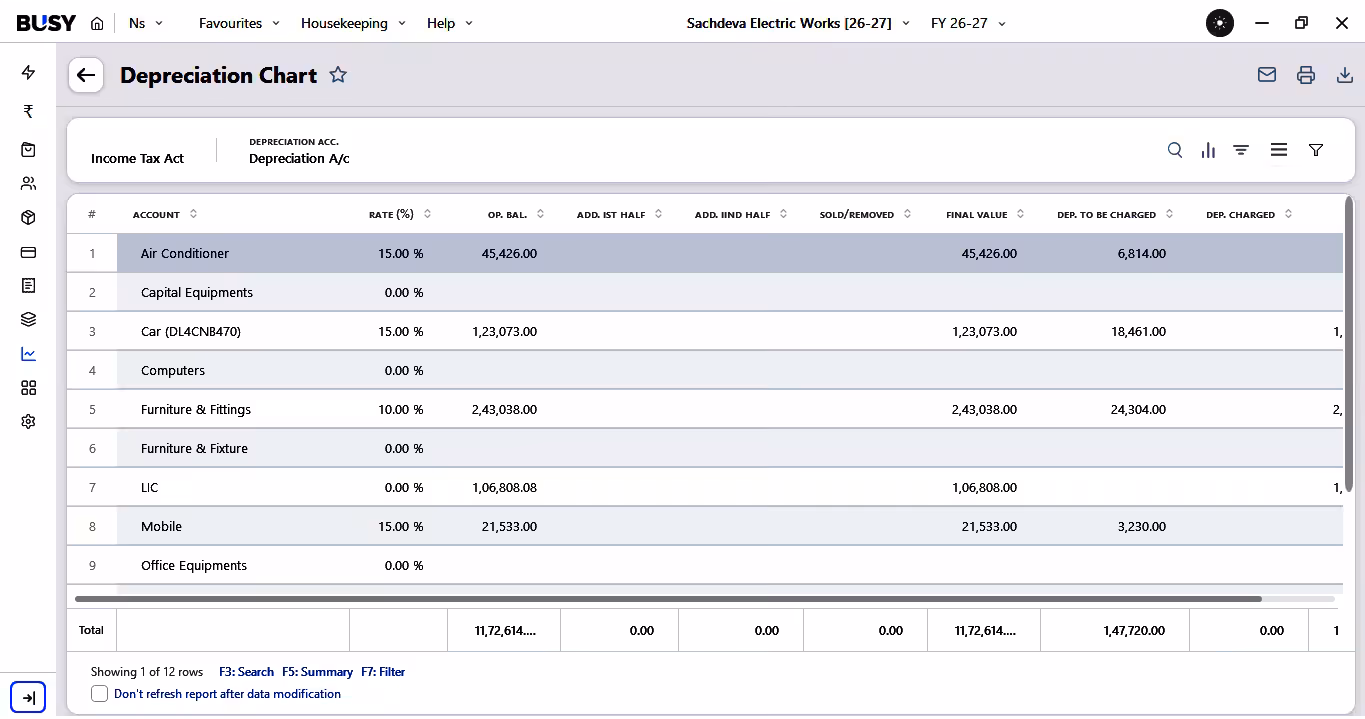Click the 24,304.00 depreciation cell
Image resolution: width=1365 pixels, height=719 pixels.
[1138, 410]
